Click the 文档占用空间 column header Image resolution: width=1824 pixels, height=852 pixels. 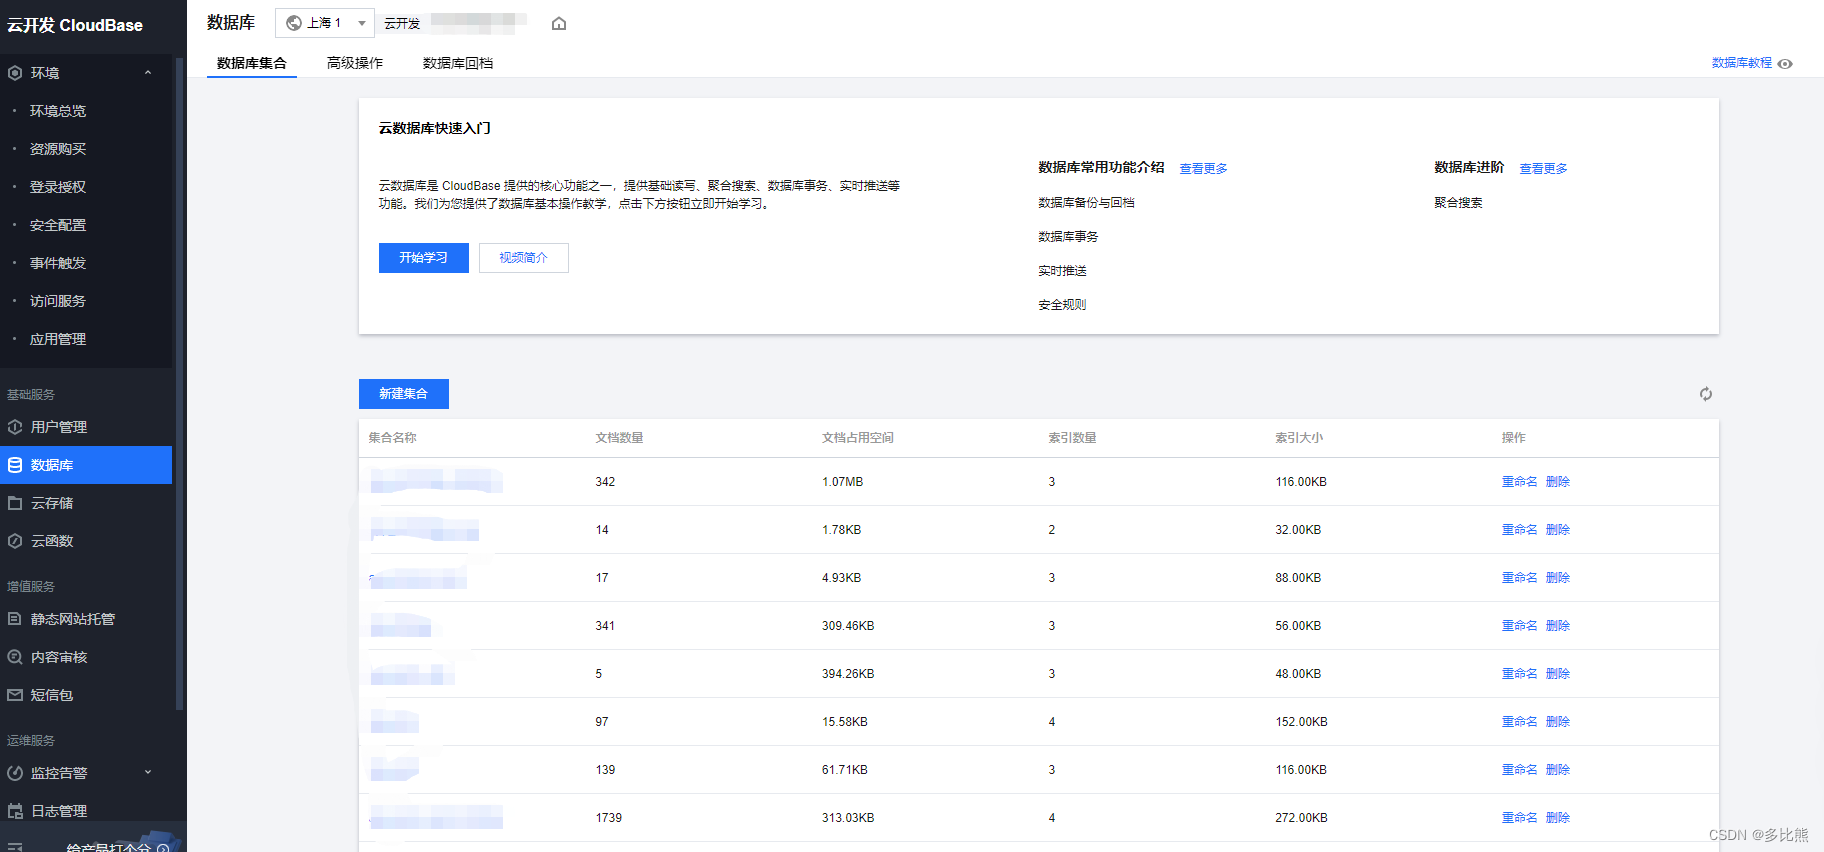[858, 438]
